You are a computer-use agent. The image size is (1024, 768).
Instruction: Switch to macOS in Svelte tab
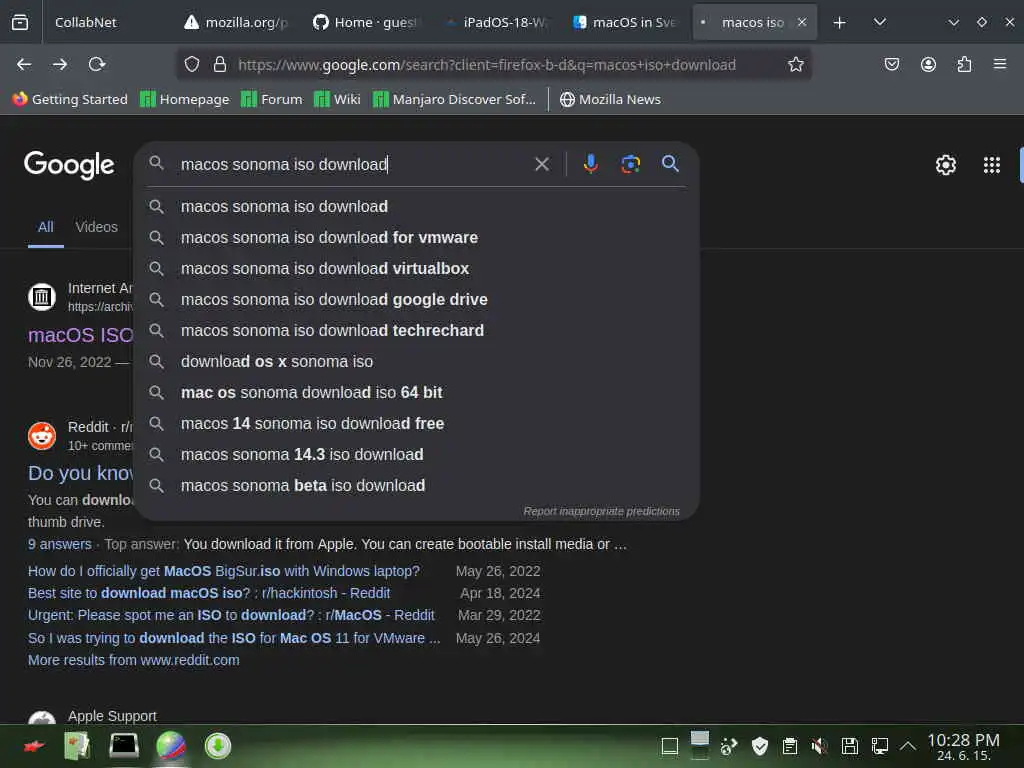[x=624, y=22]
